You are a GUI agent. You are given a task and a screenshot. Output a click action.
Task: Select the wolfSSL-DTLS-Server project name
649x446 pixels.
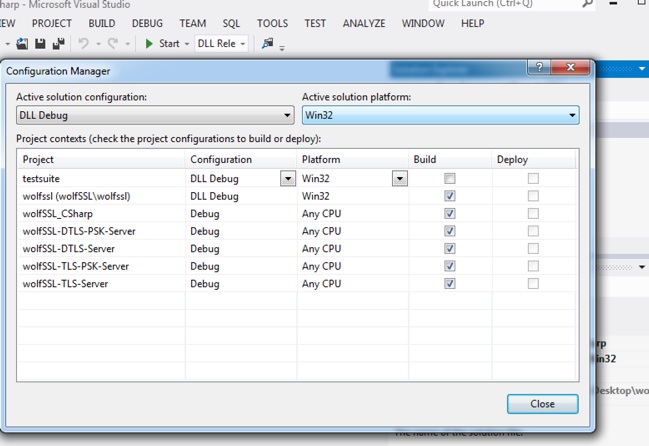click(69, 249)
